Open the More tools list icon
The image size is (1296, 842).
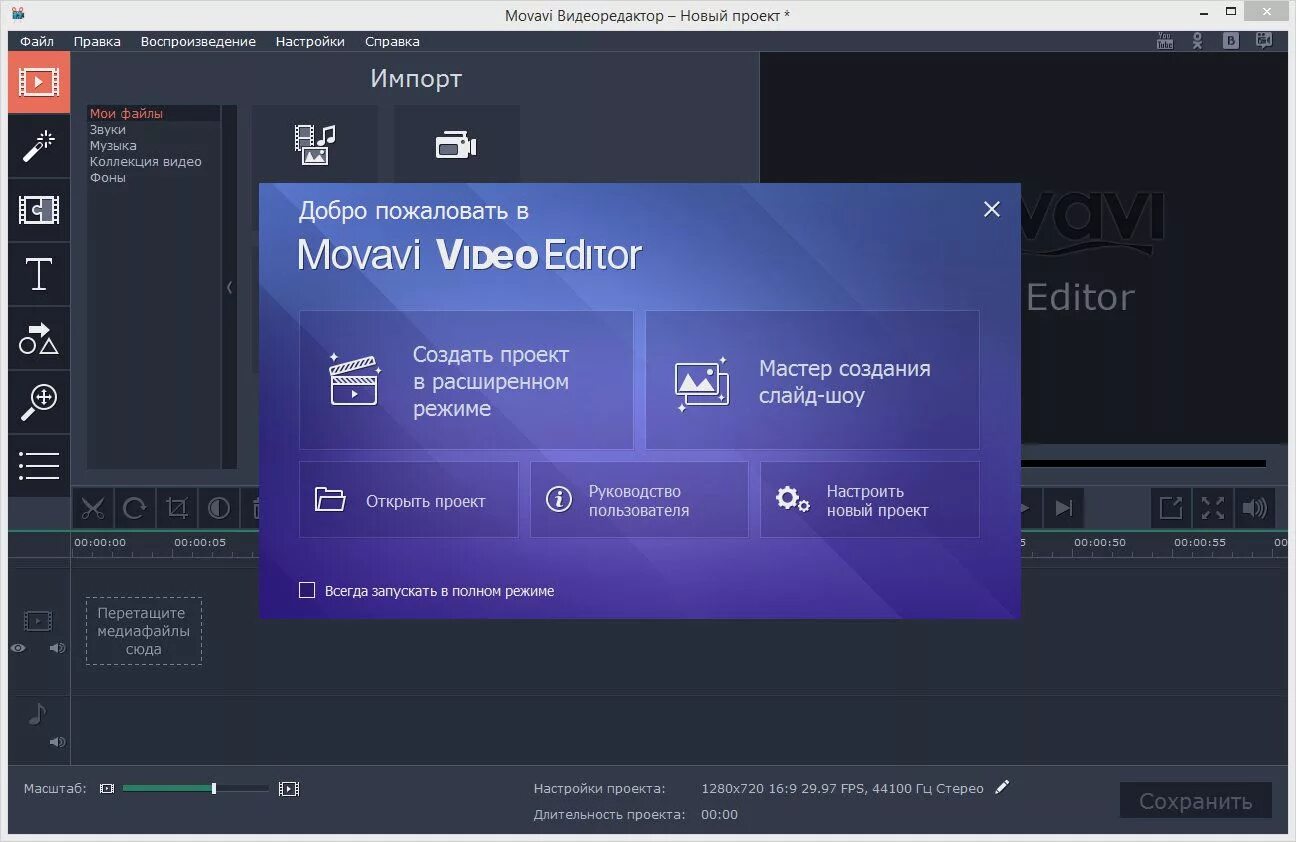point(39,466)
